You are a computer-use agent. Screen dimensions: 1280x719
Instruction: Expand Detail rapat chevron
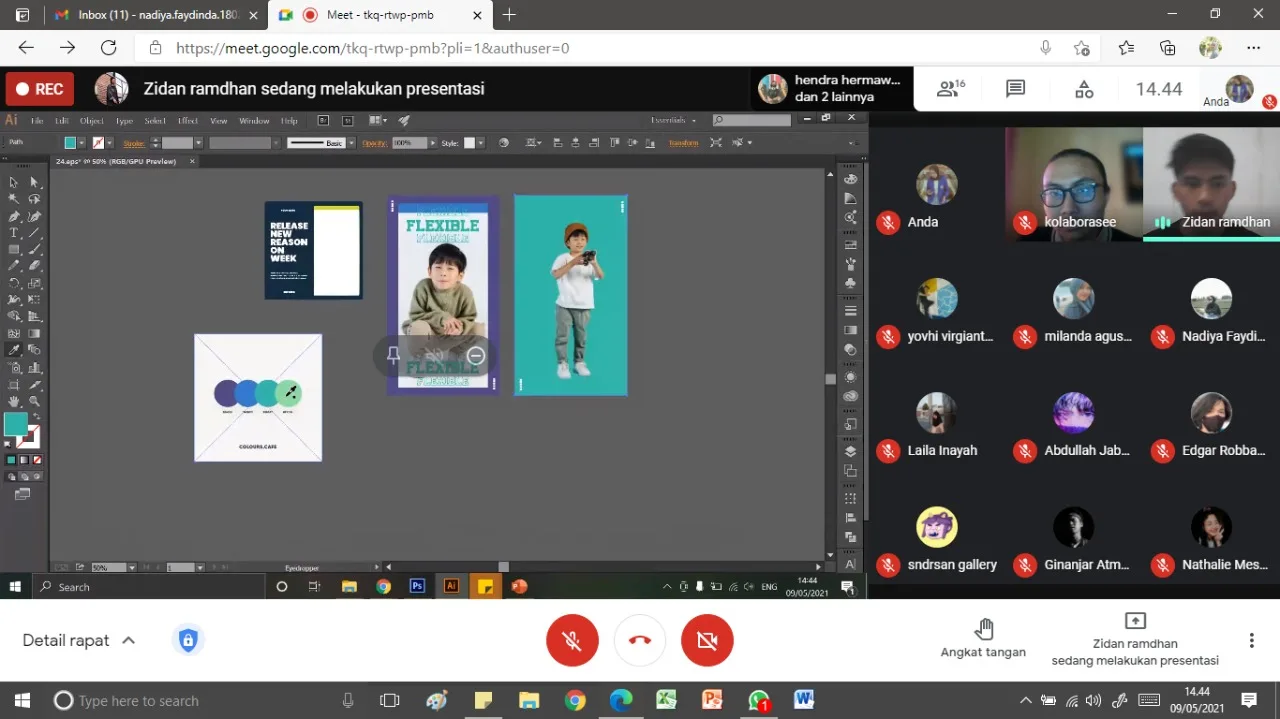[128, 640]
